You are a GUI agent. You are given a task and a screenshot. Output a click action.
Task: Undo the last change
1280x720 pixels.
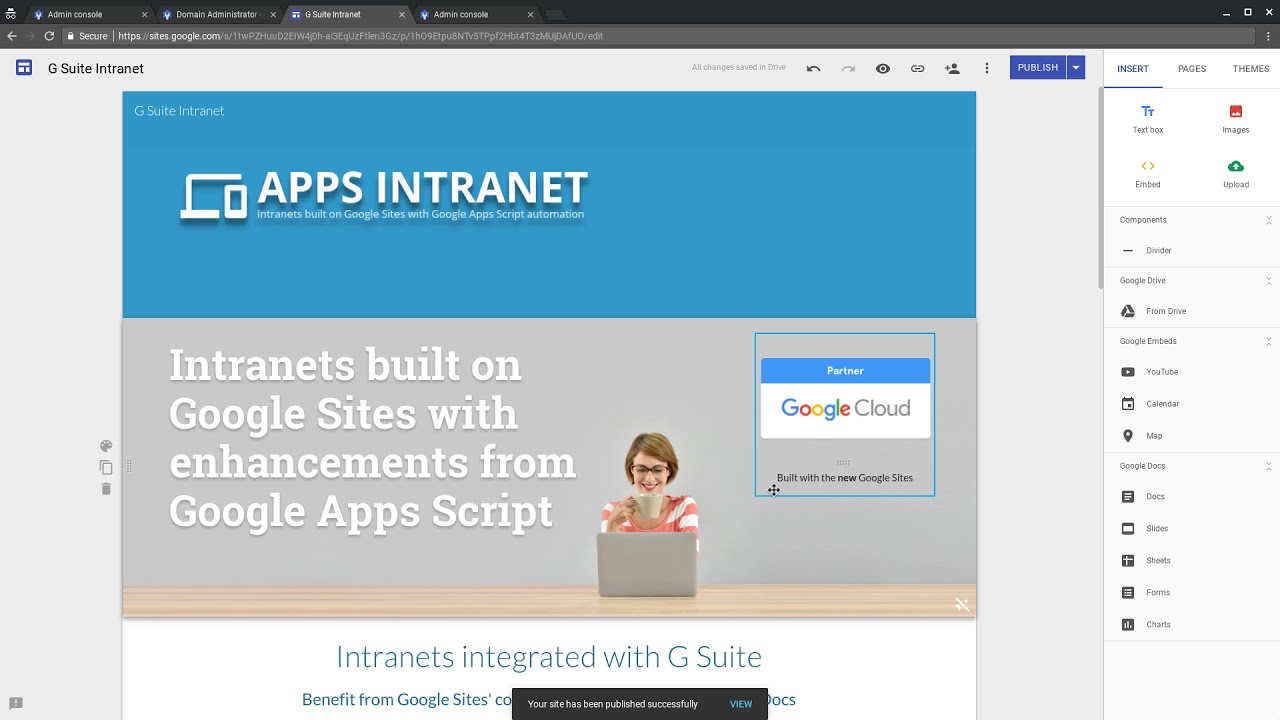pyautogui.click(x=813, y=68)
